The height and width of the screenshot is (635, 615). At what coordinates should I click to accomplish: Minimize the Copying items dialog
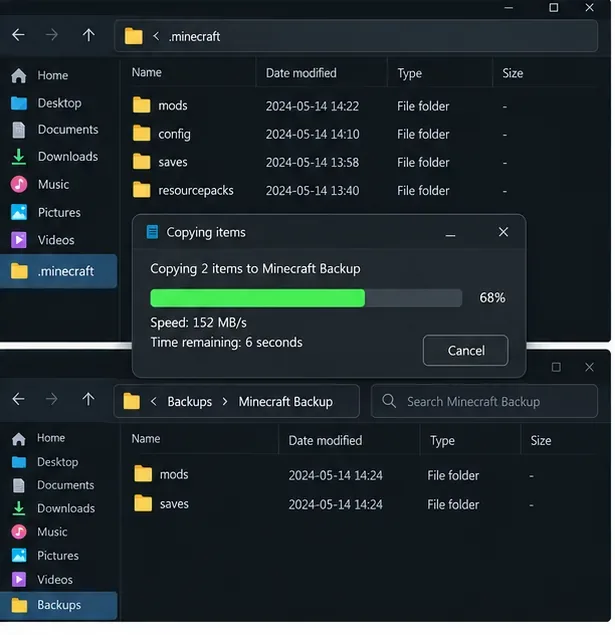tap(450, 234)
